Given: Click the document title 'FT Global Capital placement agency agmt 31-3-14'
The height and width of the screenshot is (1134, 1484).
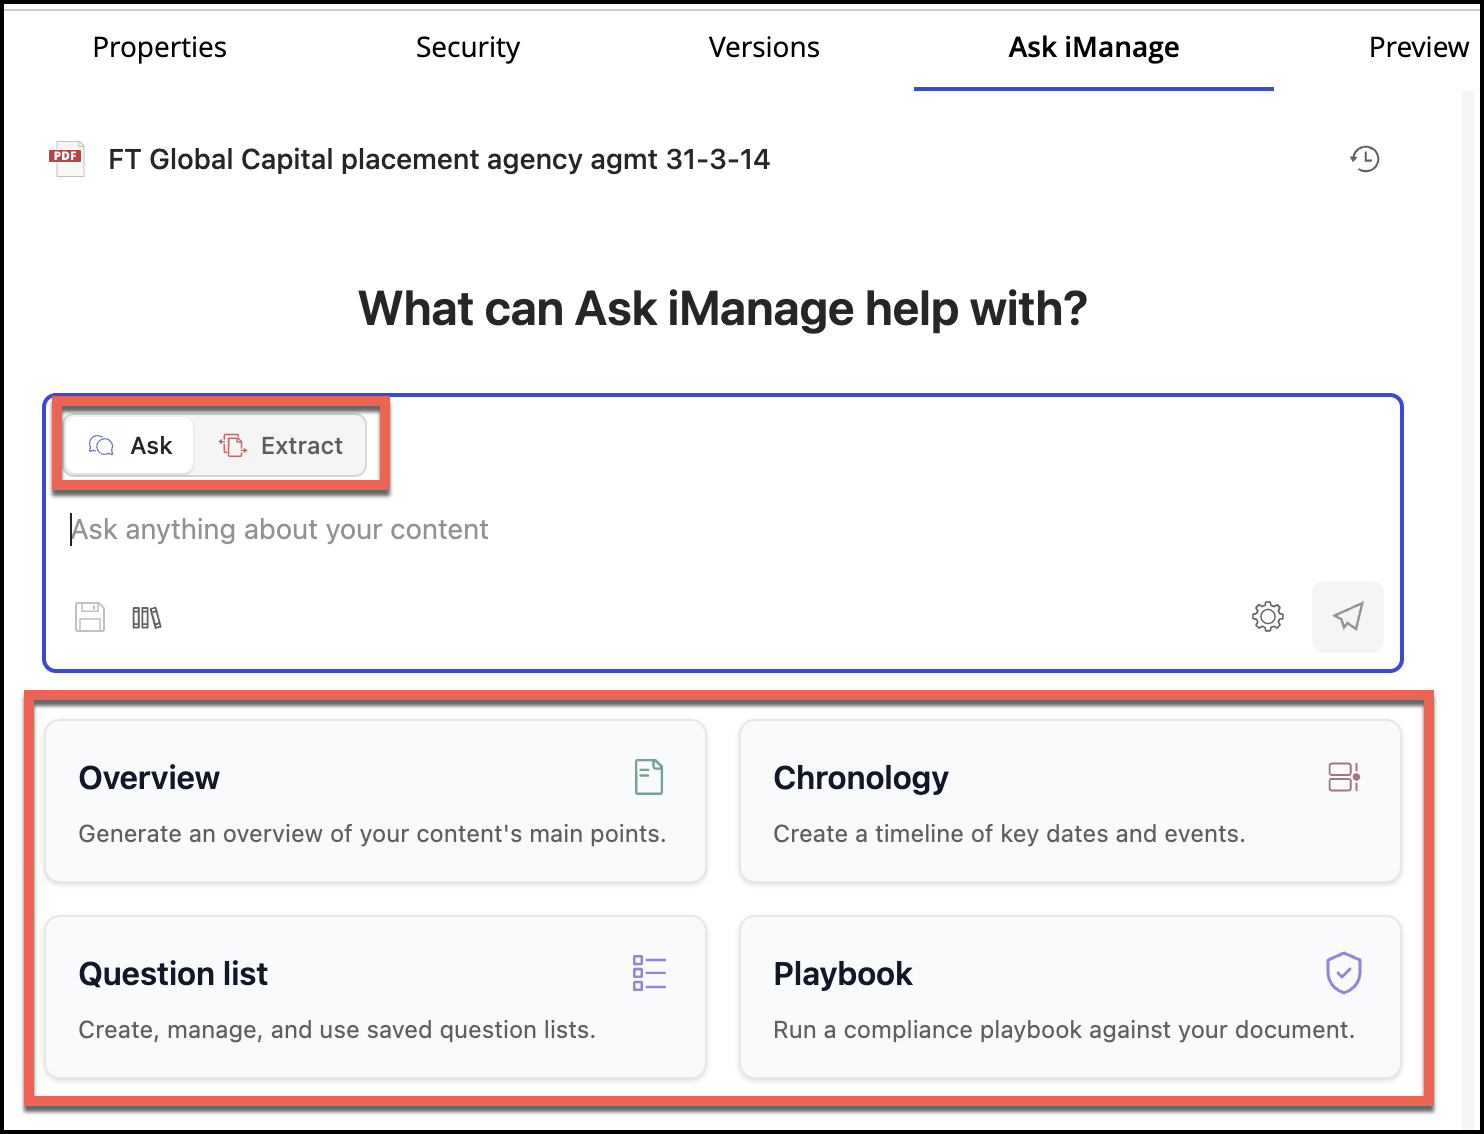Looking at the screenshot, I should click(439, 159).
